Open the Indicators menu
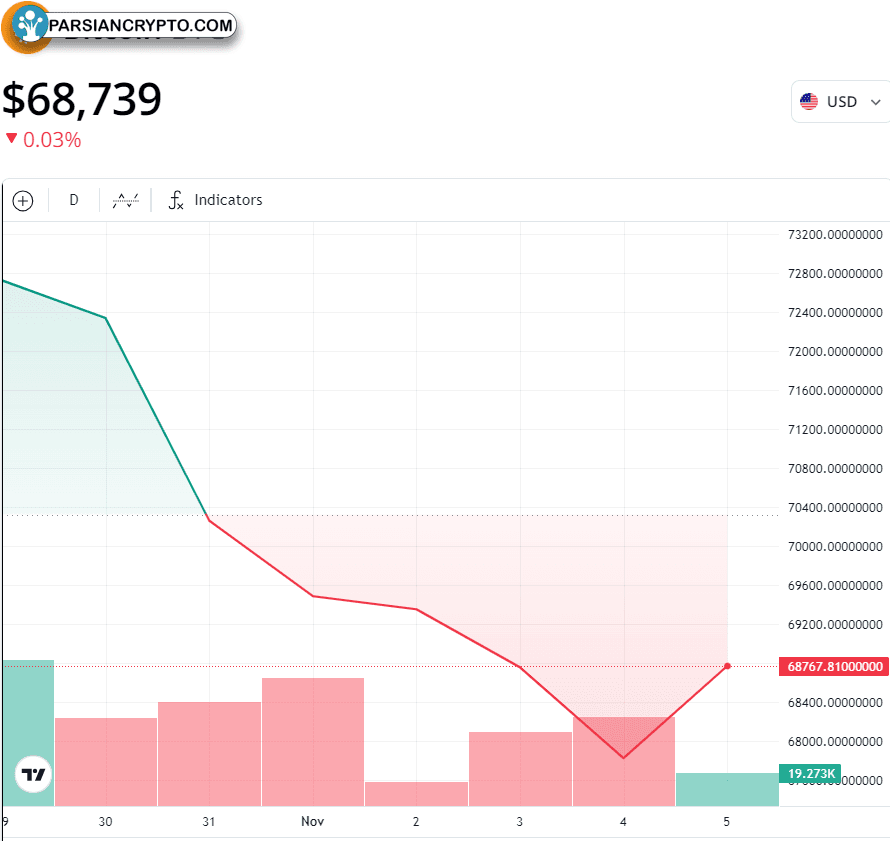The width and height of the screenshot is (890, 841). pos(216,200)
